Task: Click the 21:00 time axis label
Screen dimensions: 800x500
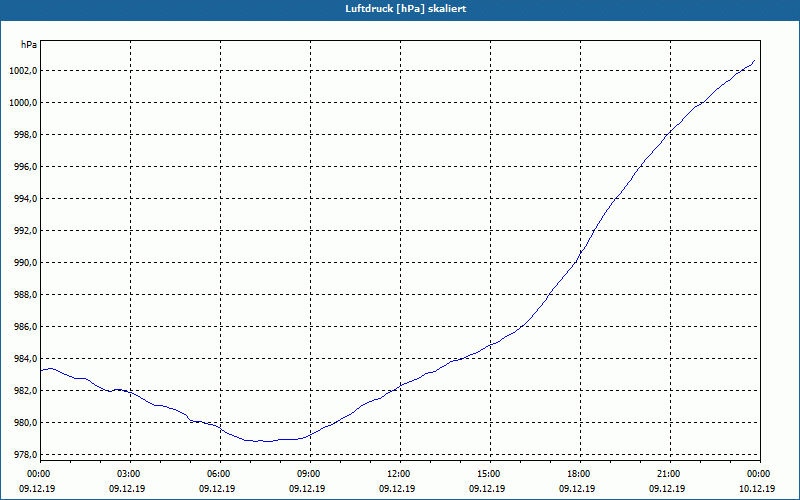Action: tap(670, 474)
